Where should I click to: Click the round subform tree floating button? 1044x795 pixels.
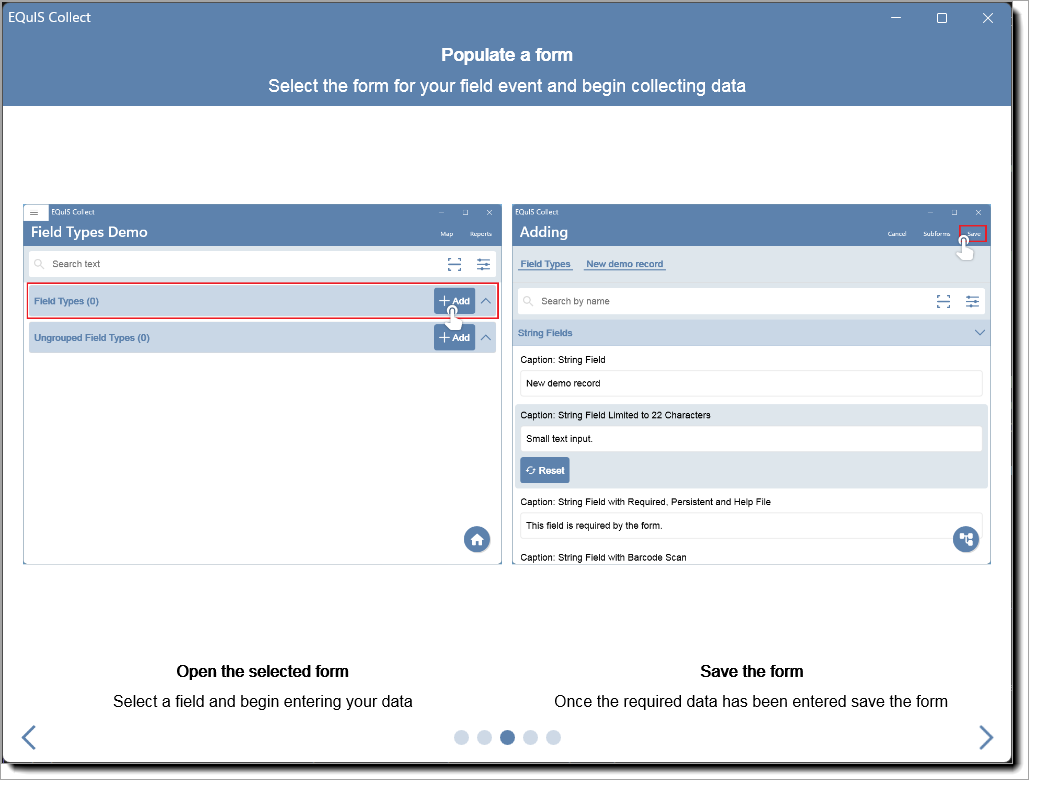pos(966,539)
